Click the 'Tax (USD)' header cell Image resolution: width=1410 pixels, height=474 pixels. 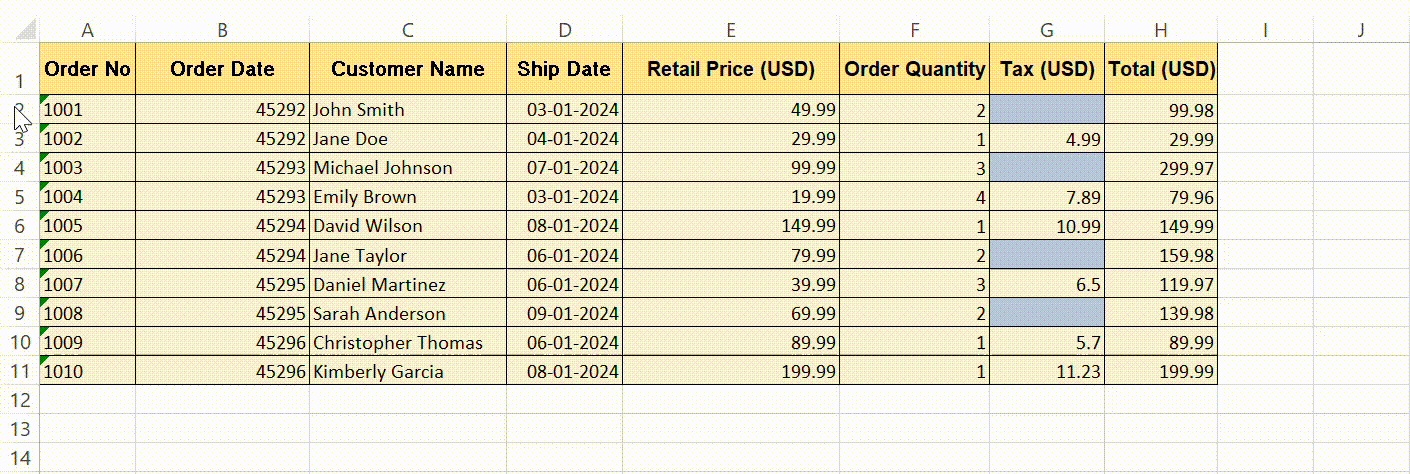pyautogui.click(x=1047, y=69)
